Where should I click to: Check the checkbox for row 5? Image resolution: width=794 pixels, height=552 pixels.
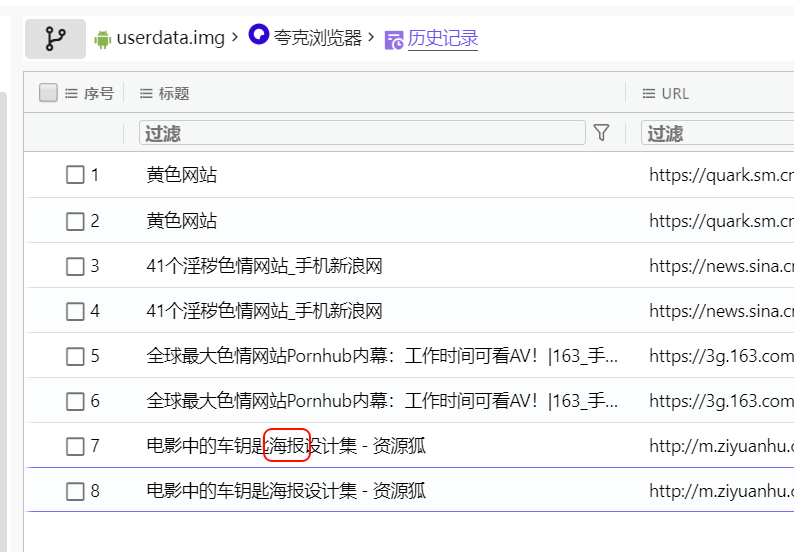coord(75,356)
